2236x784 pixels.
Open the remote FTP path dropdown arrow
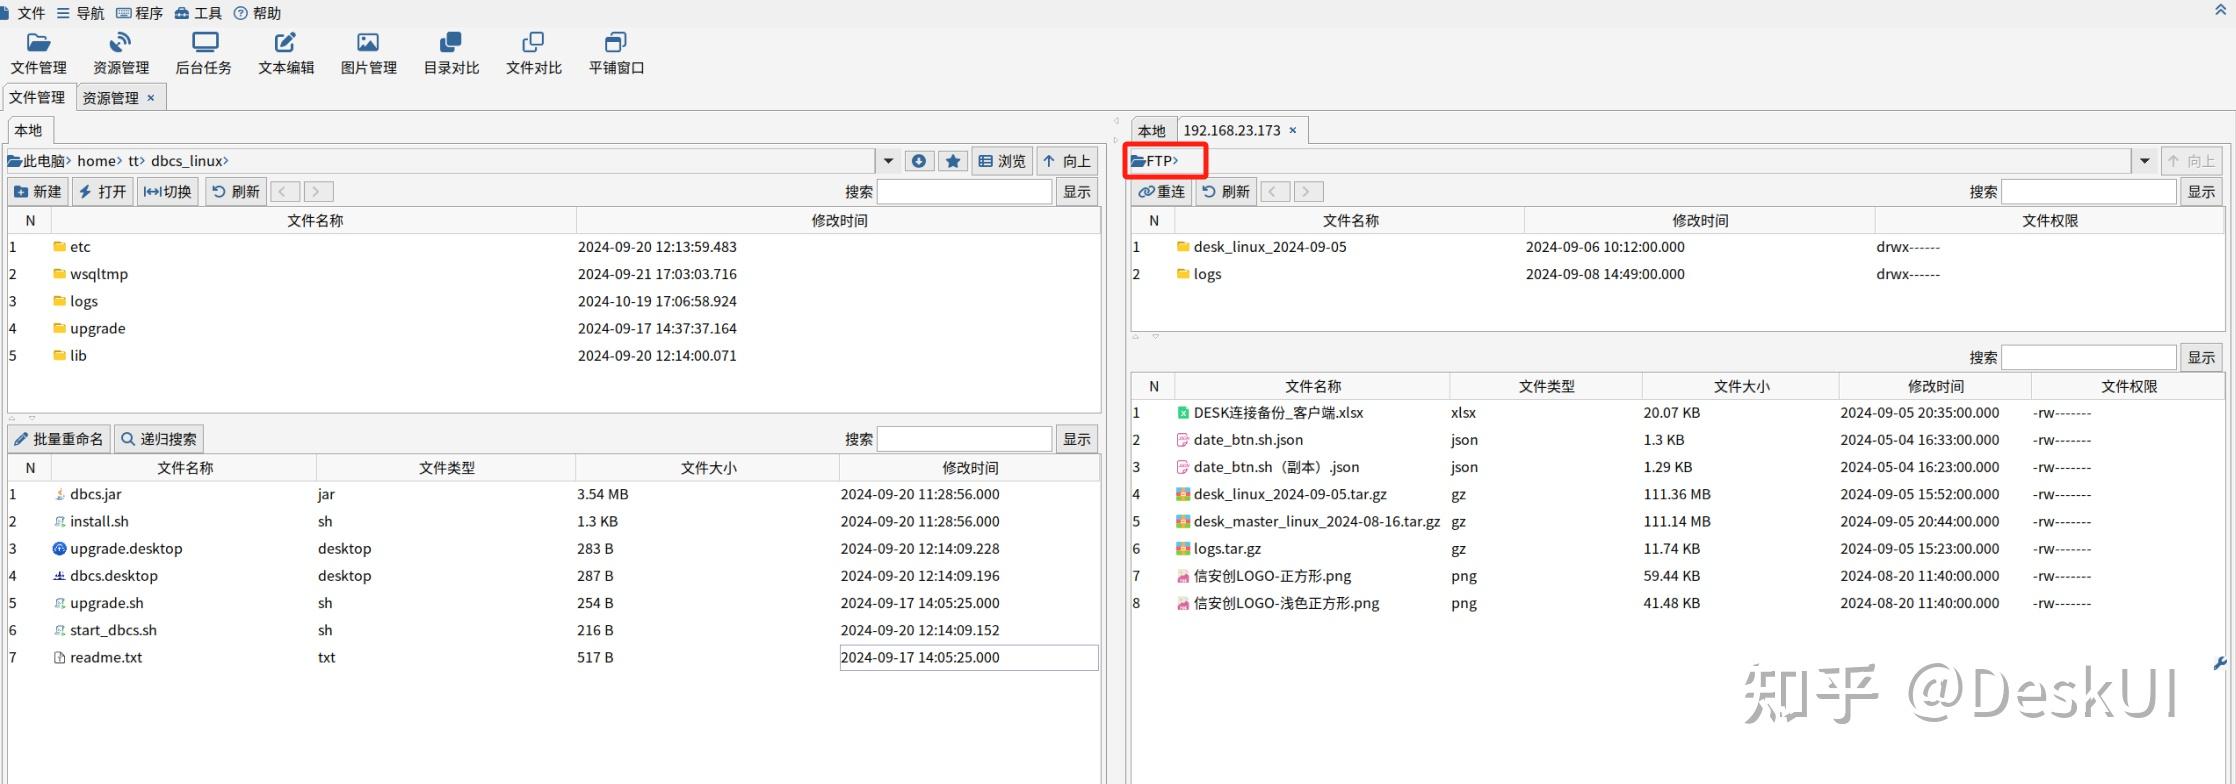2144,161
